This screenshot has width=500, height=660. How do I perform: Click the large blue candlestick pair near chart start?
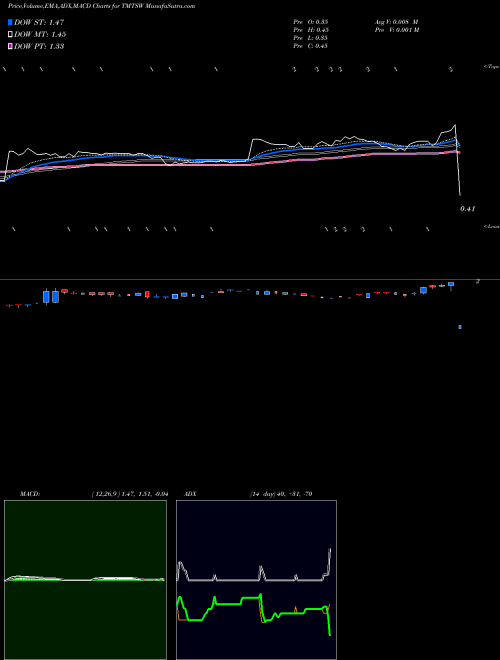(x=51, y=296)
